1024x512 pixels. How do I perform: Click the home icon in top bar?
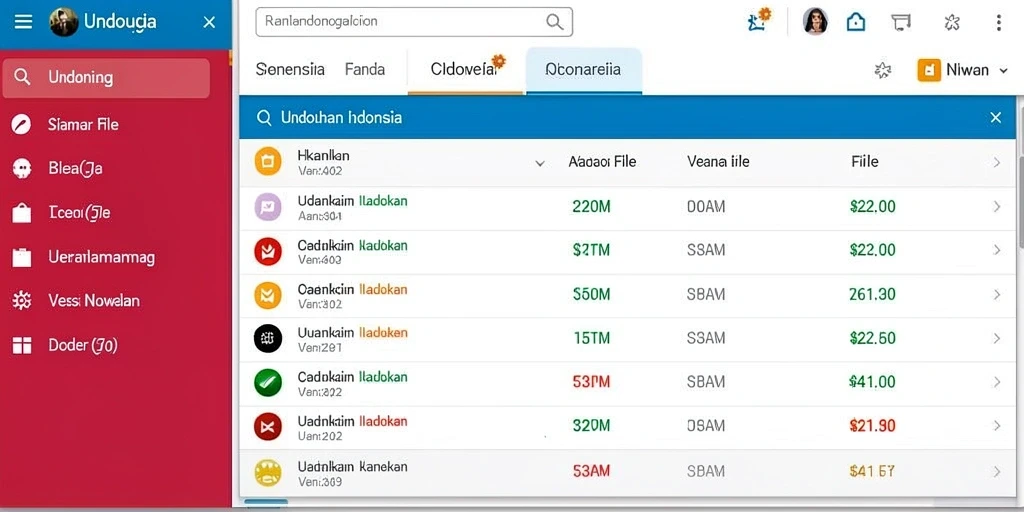pyautogui.click(x=856, y=22)
